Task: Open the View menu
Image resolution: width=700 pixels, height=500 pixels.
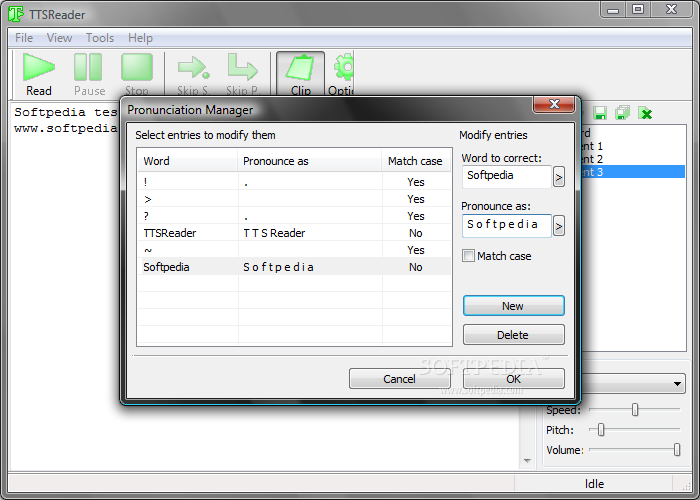Action: (x=59, y=38)
